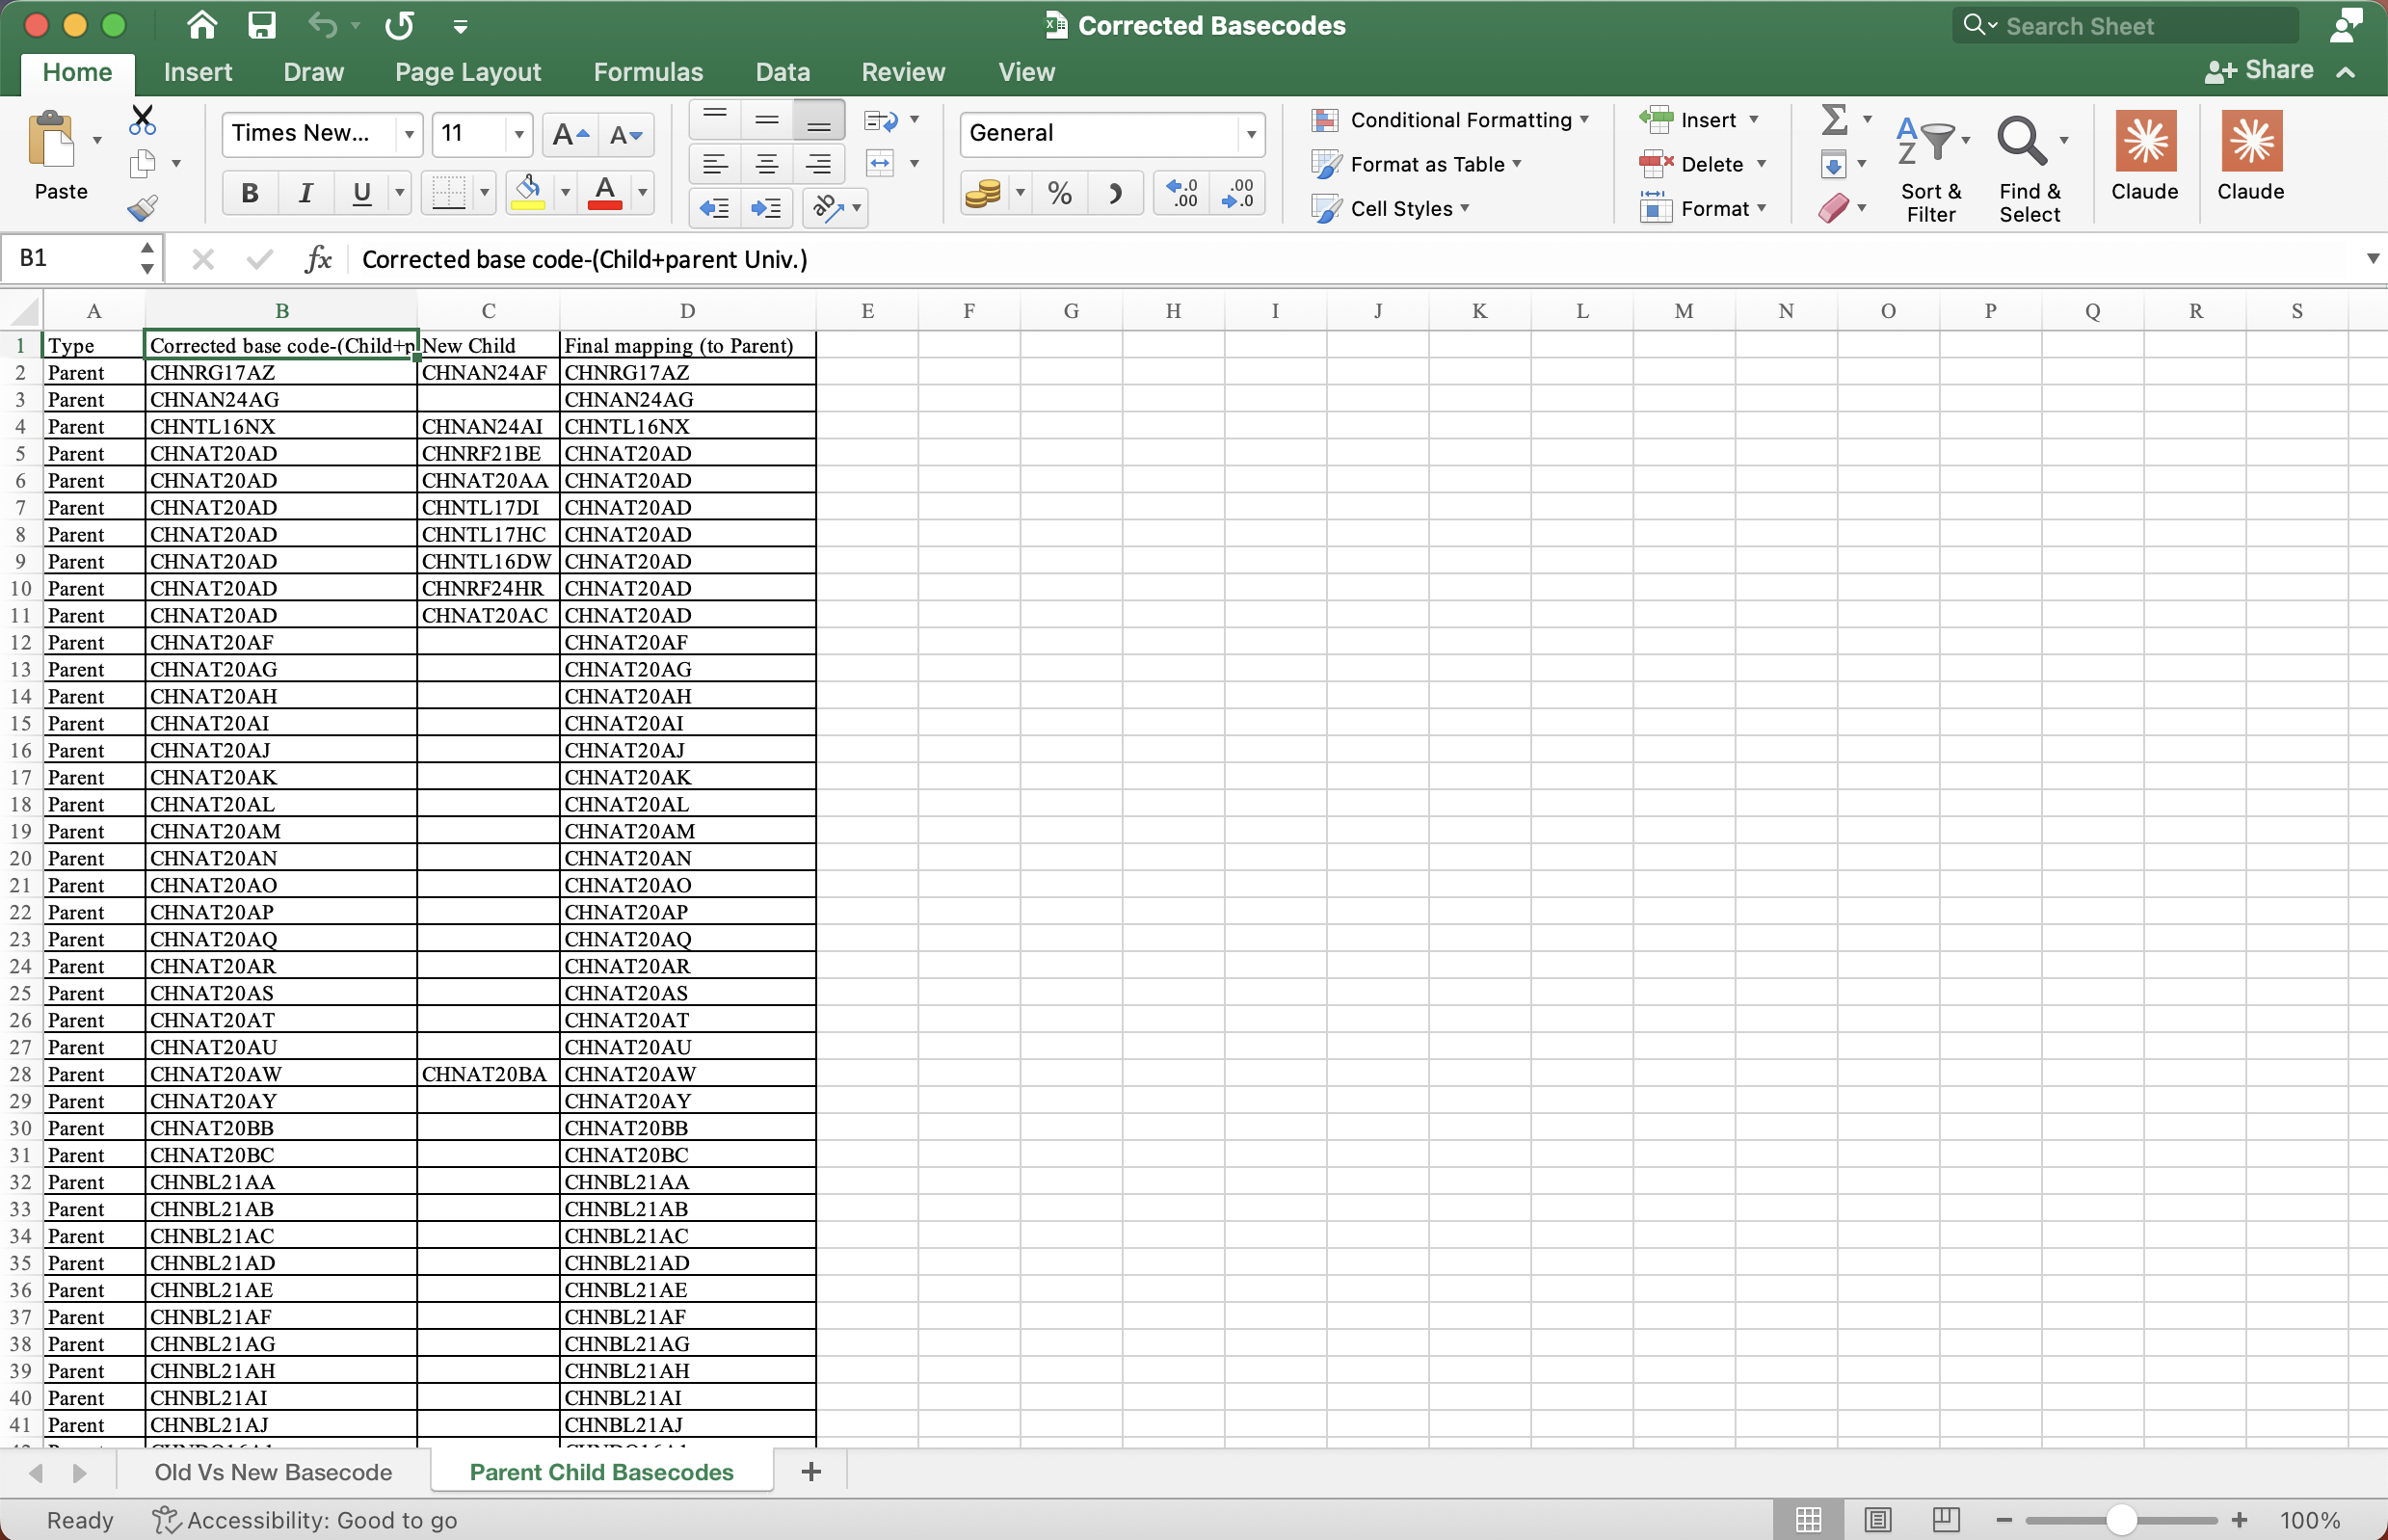This screenshot has height=1540, width=2388.
Task: Toggle bold formatting
Action: point(250,192)
